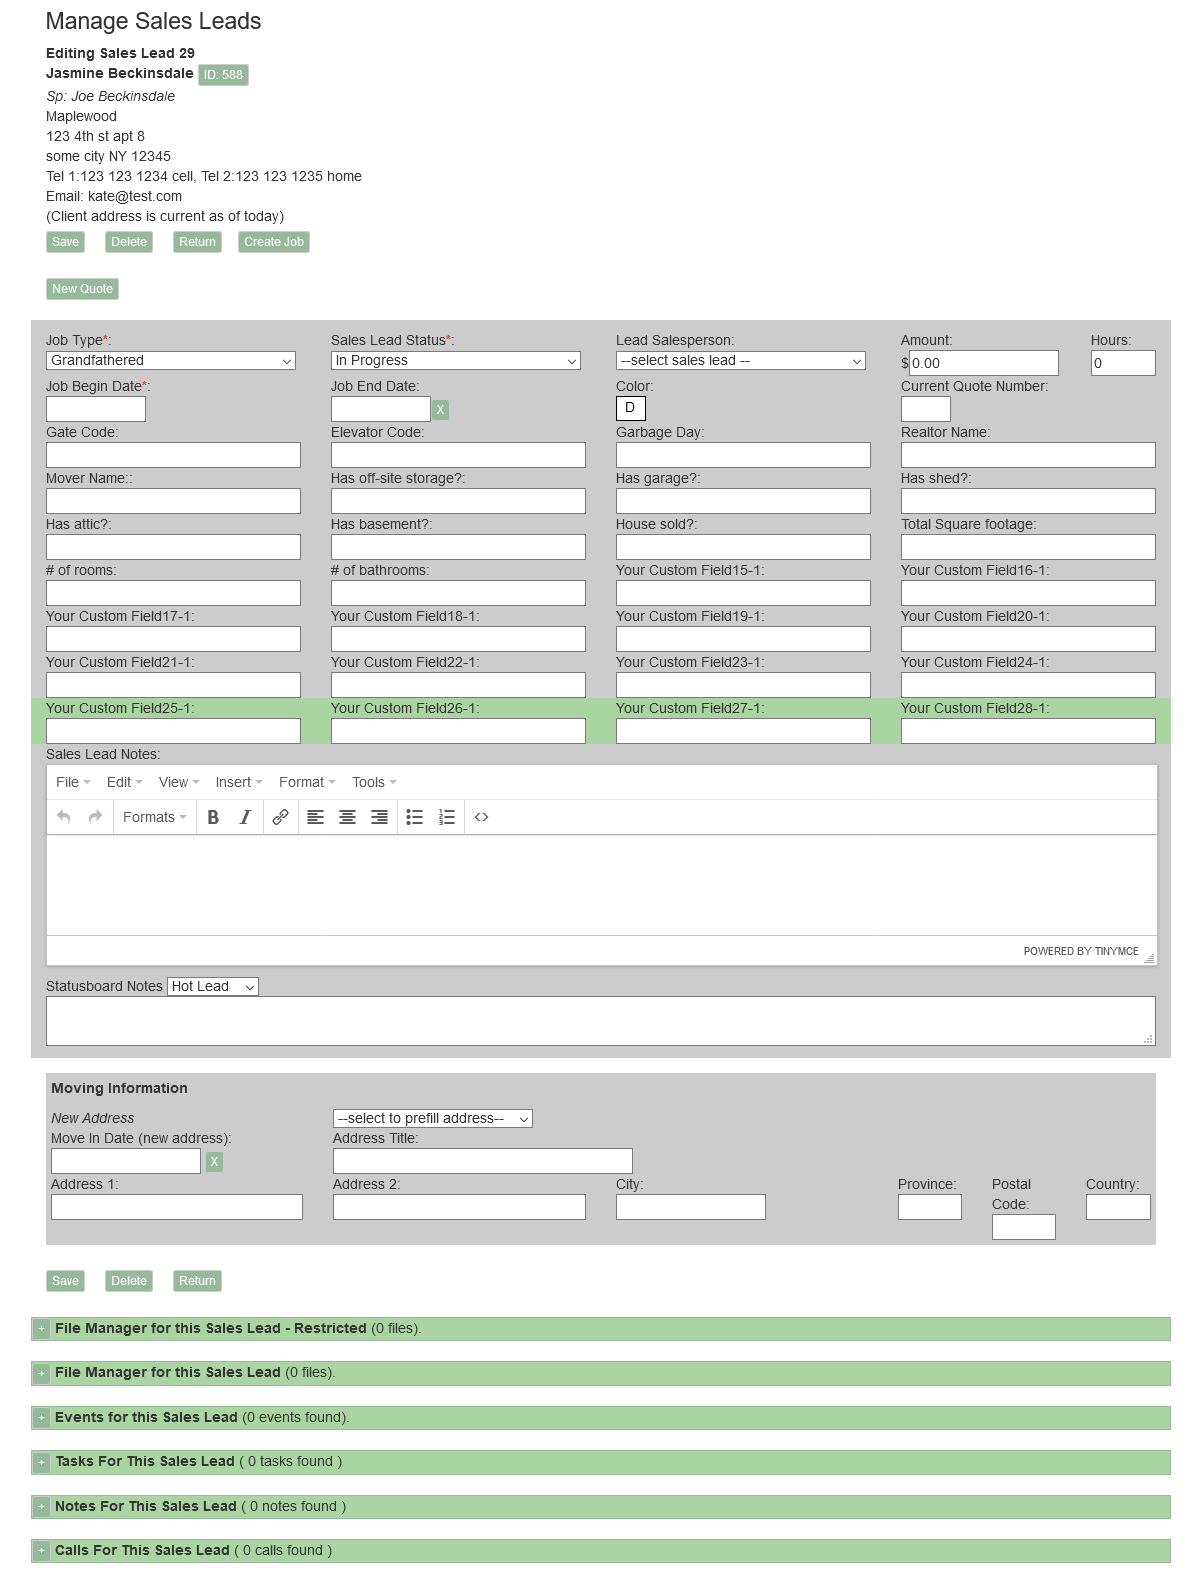
Task: Open the Formats dropdown in editor toolbar
Action: point(154,817)
